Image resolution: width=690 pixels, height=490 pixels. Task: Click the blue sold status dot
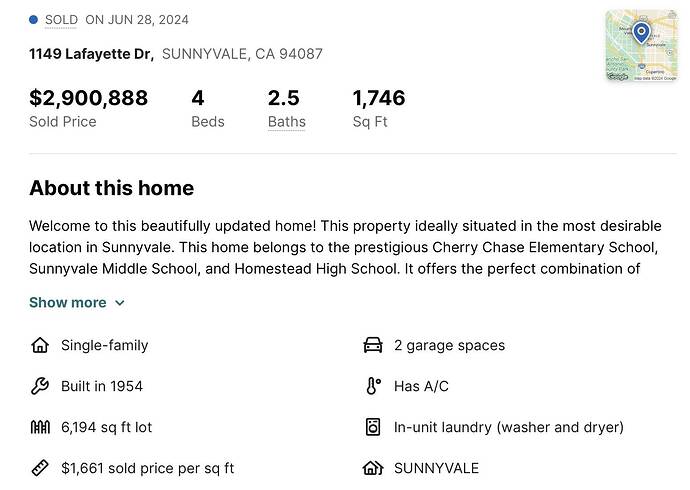(x=33, y=20)
